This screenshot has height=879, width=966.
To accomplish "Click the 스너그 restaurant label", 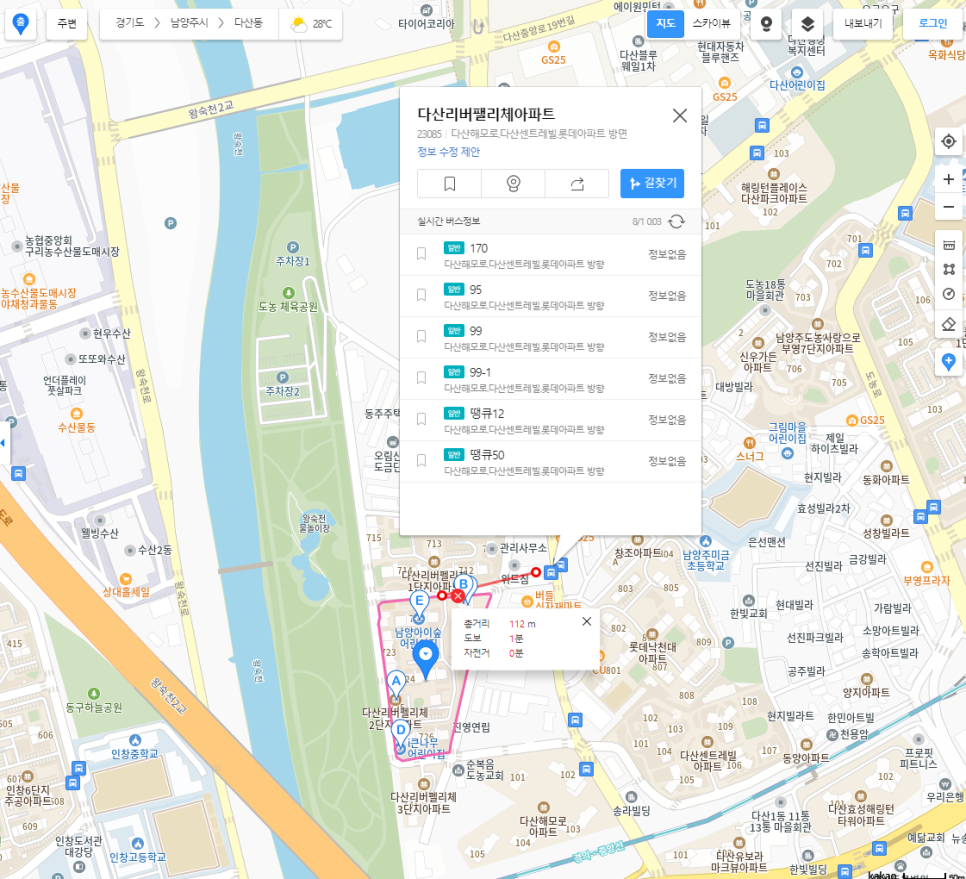I will click(x=750, y=456).
